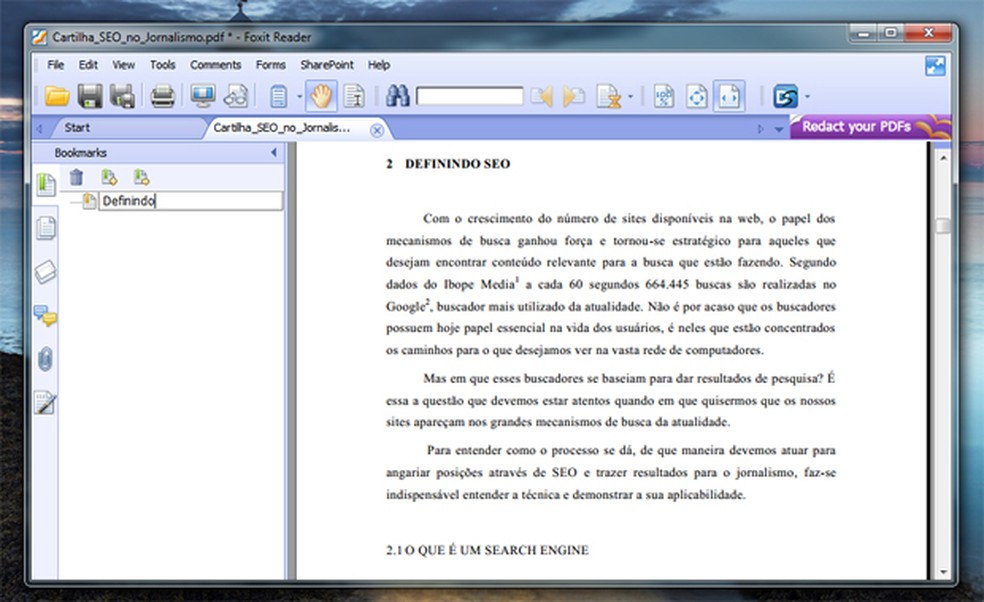Open the Attachments panel paperclip icon
Image resolution: width=984 pixels, height=602 pixels.
[45, 360]
